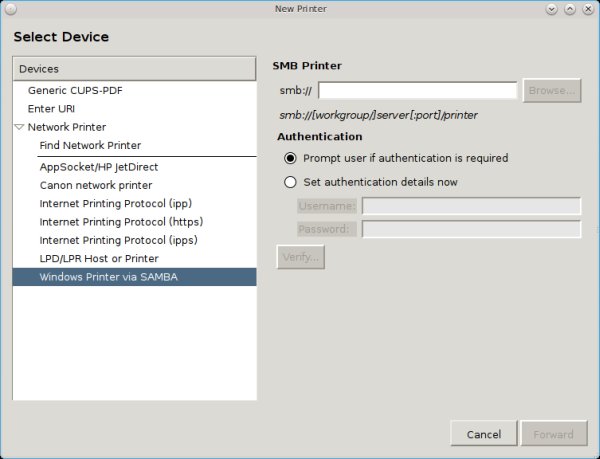This screenshot has height=459, width=600.
Task: Close the New Printer dialog window
Action: (589, 9)
